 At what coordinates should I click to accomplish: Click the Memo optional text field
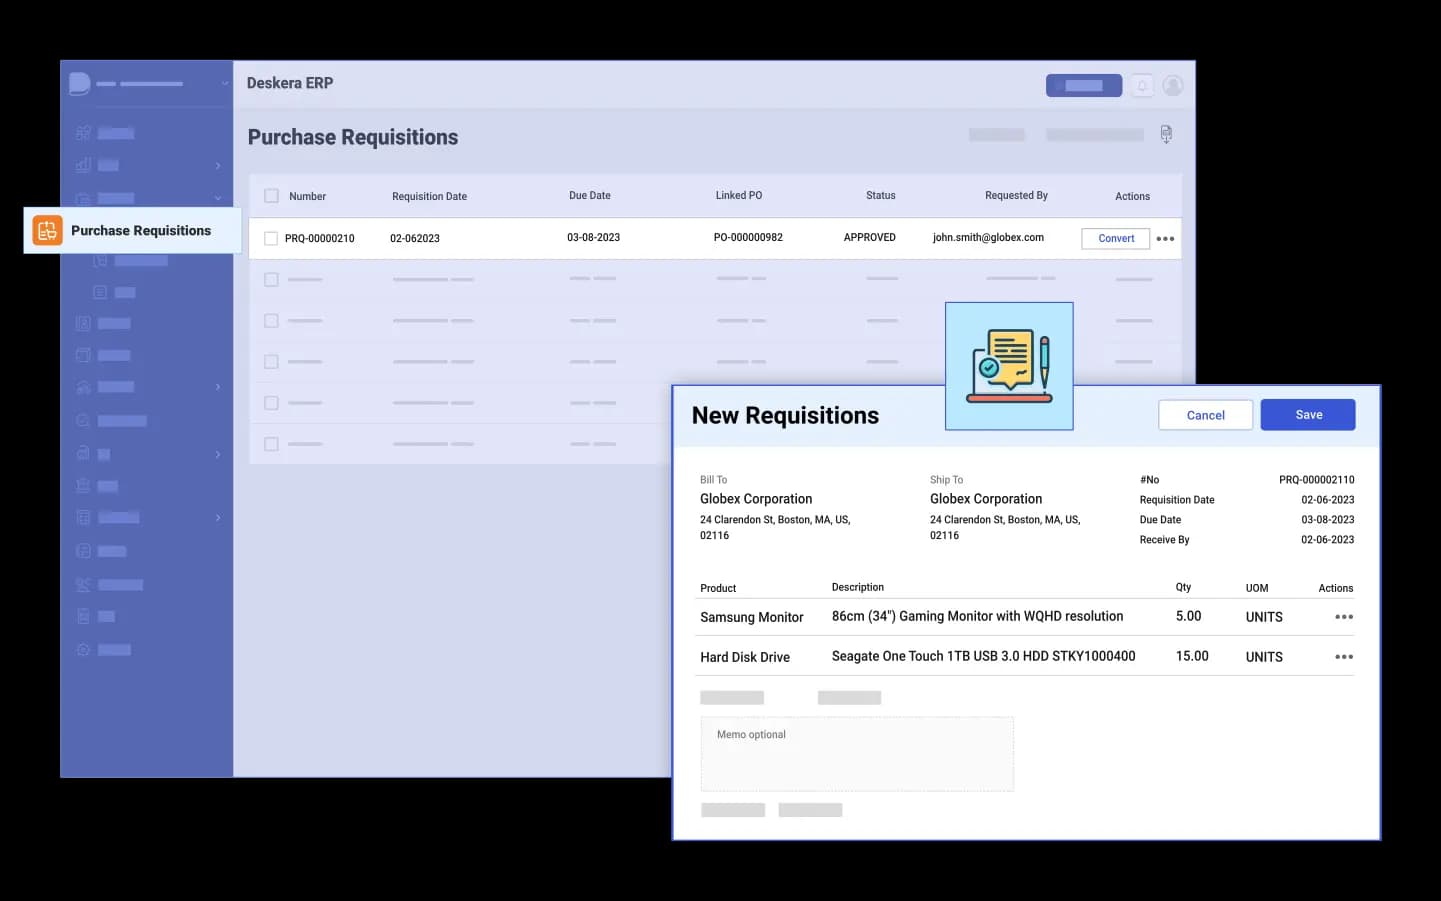tap(857, 754)
